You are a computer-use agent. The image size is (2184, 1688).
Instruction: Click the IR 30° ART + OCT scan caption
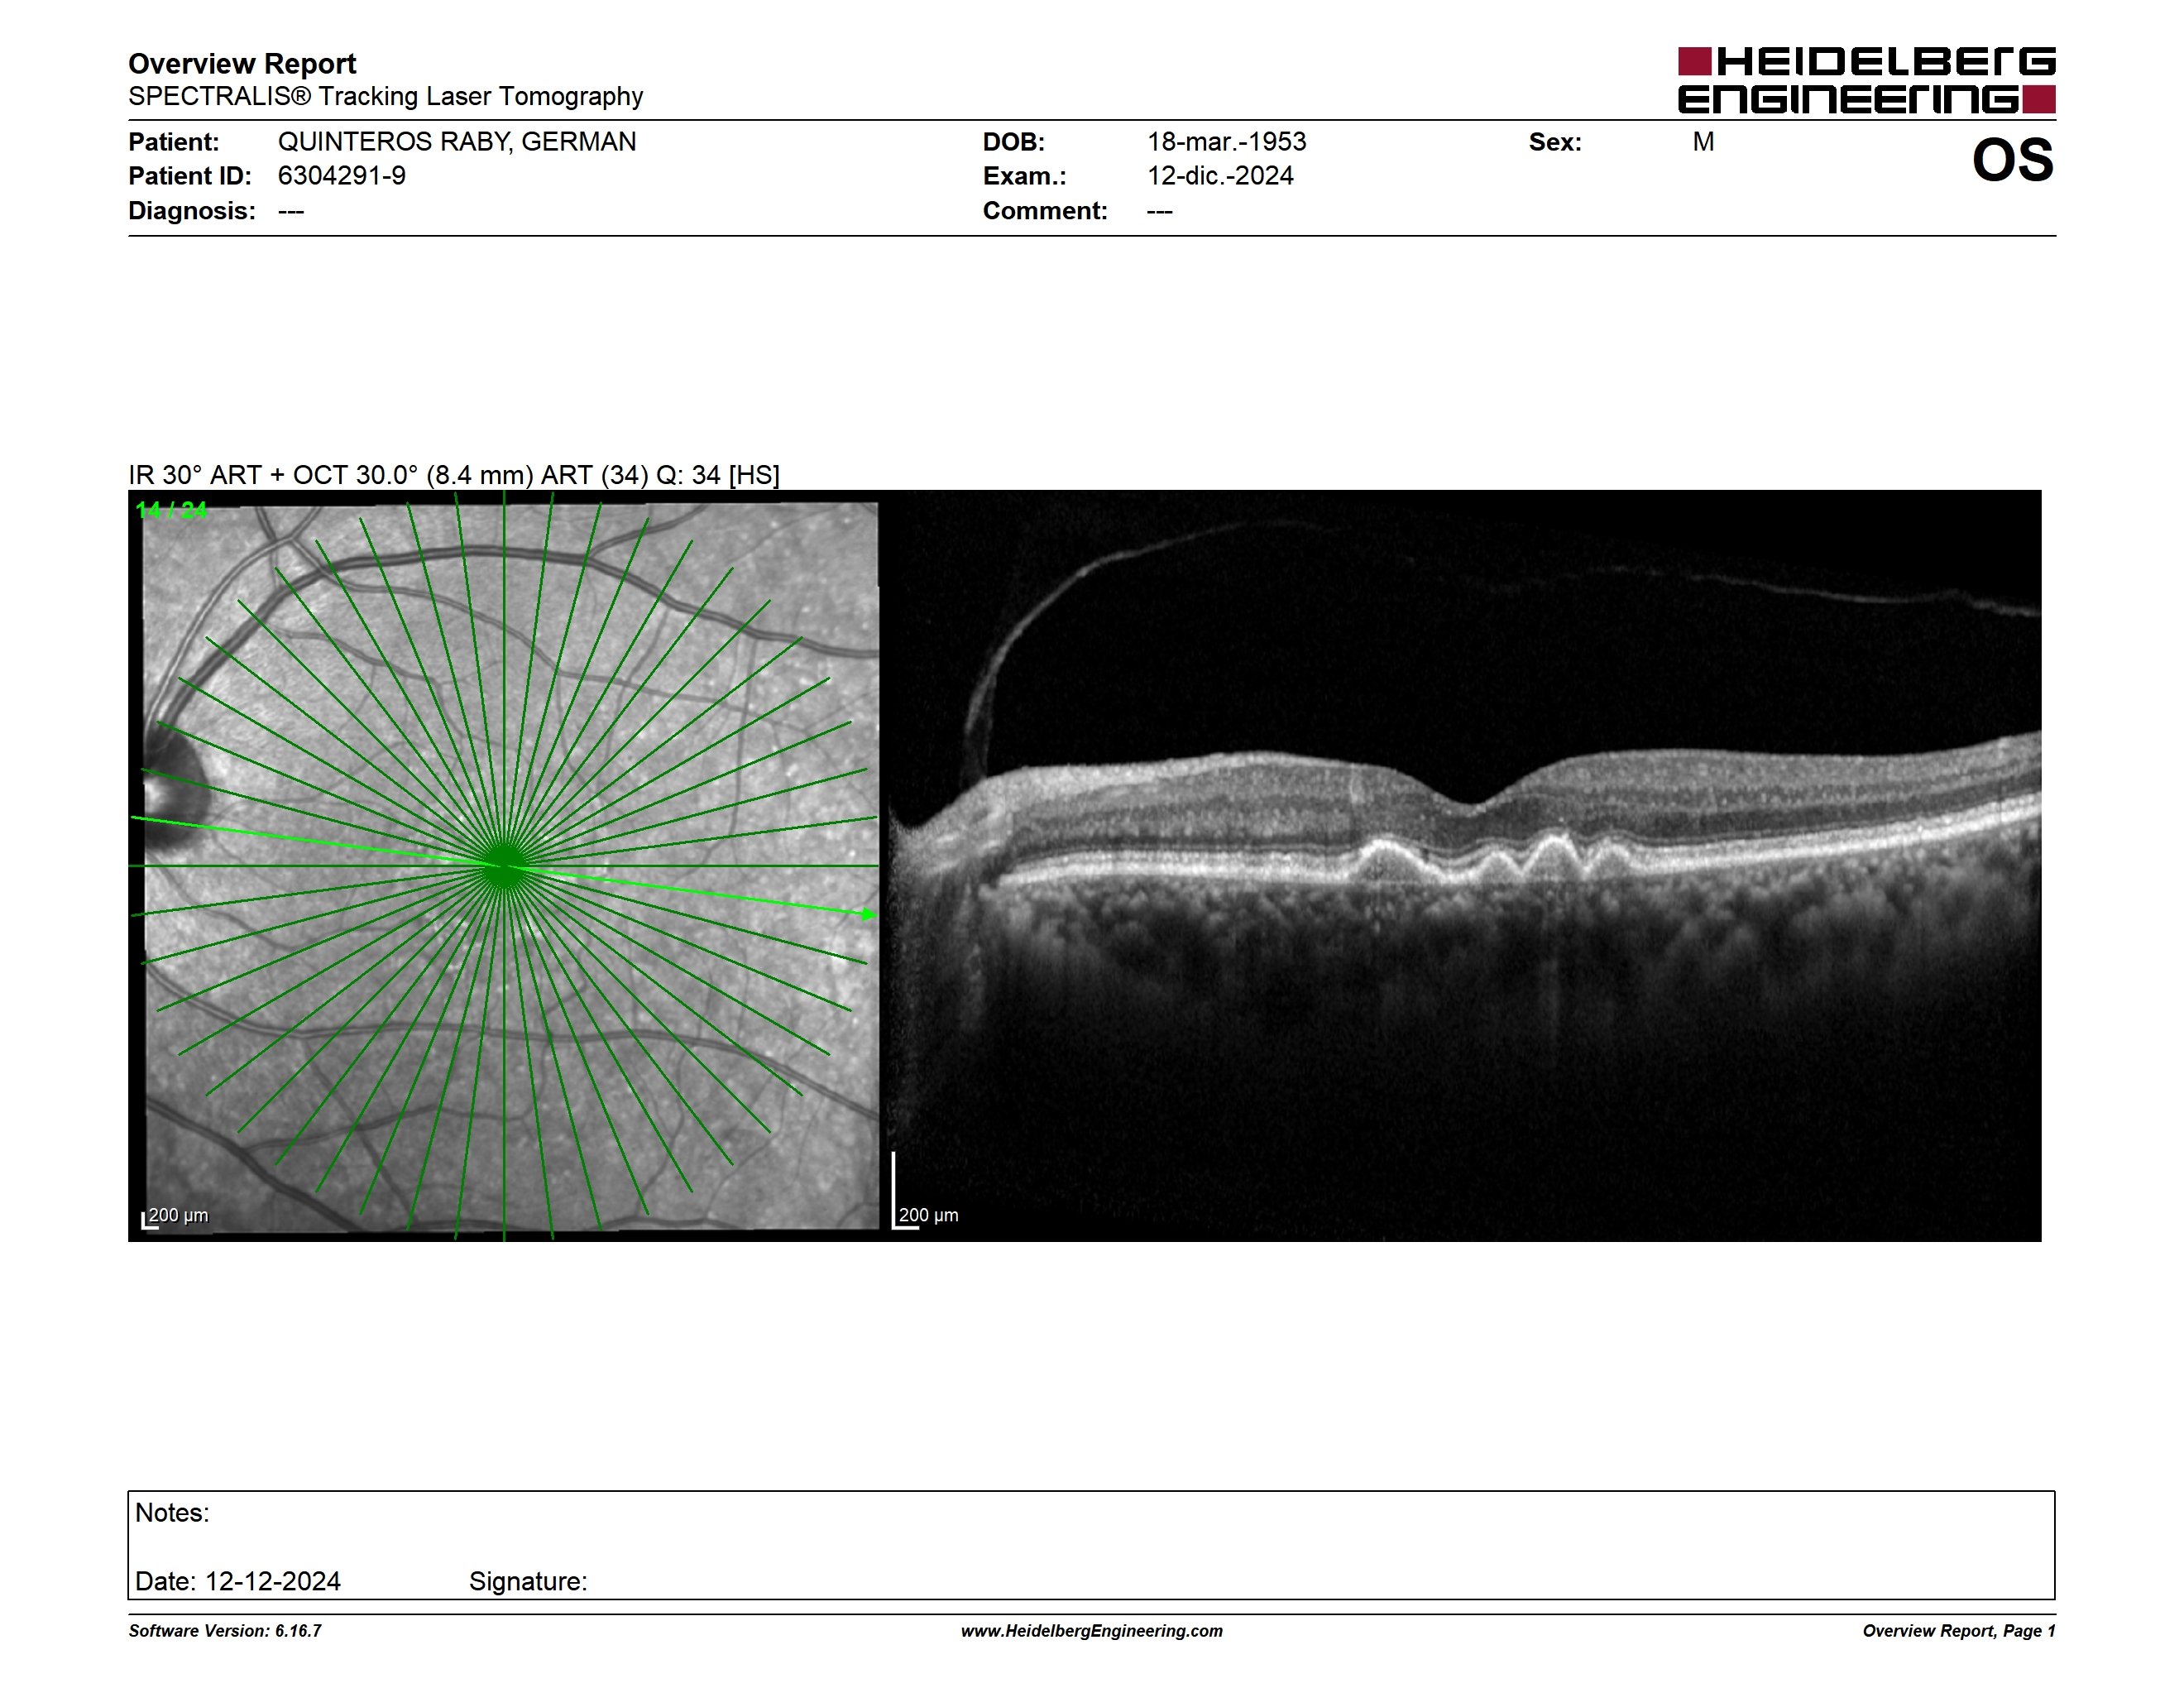[x=454, y=475]
